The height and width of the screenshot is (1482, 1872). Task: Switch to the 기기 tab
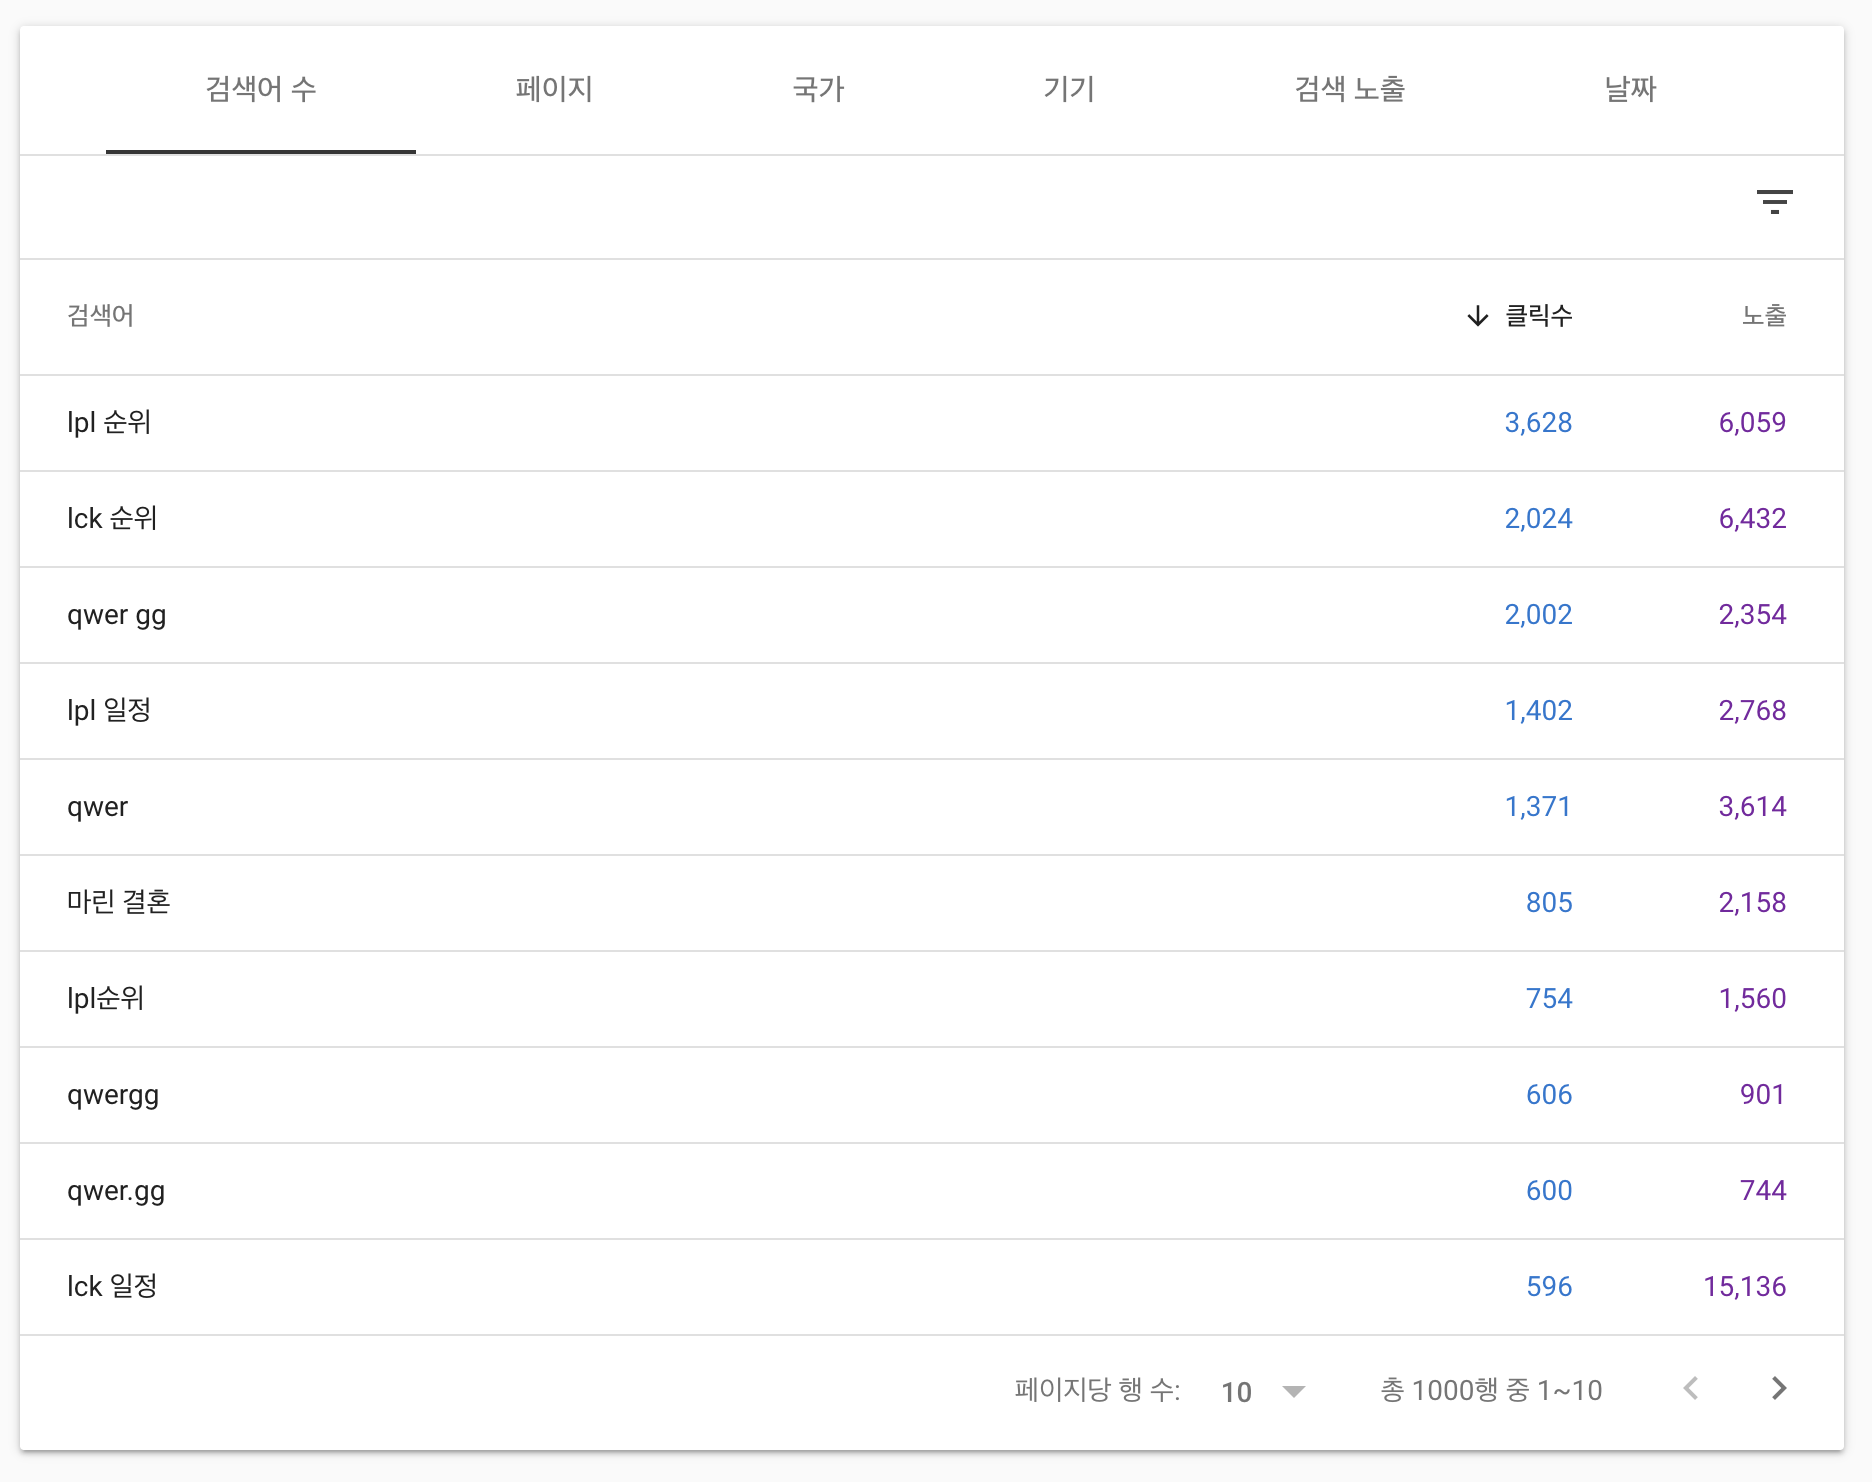click(x=1069, y=89)
